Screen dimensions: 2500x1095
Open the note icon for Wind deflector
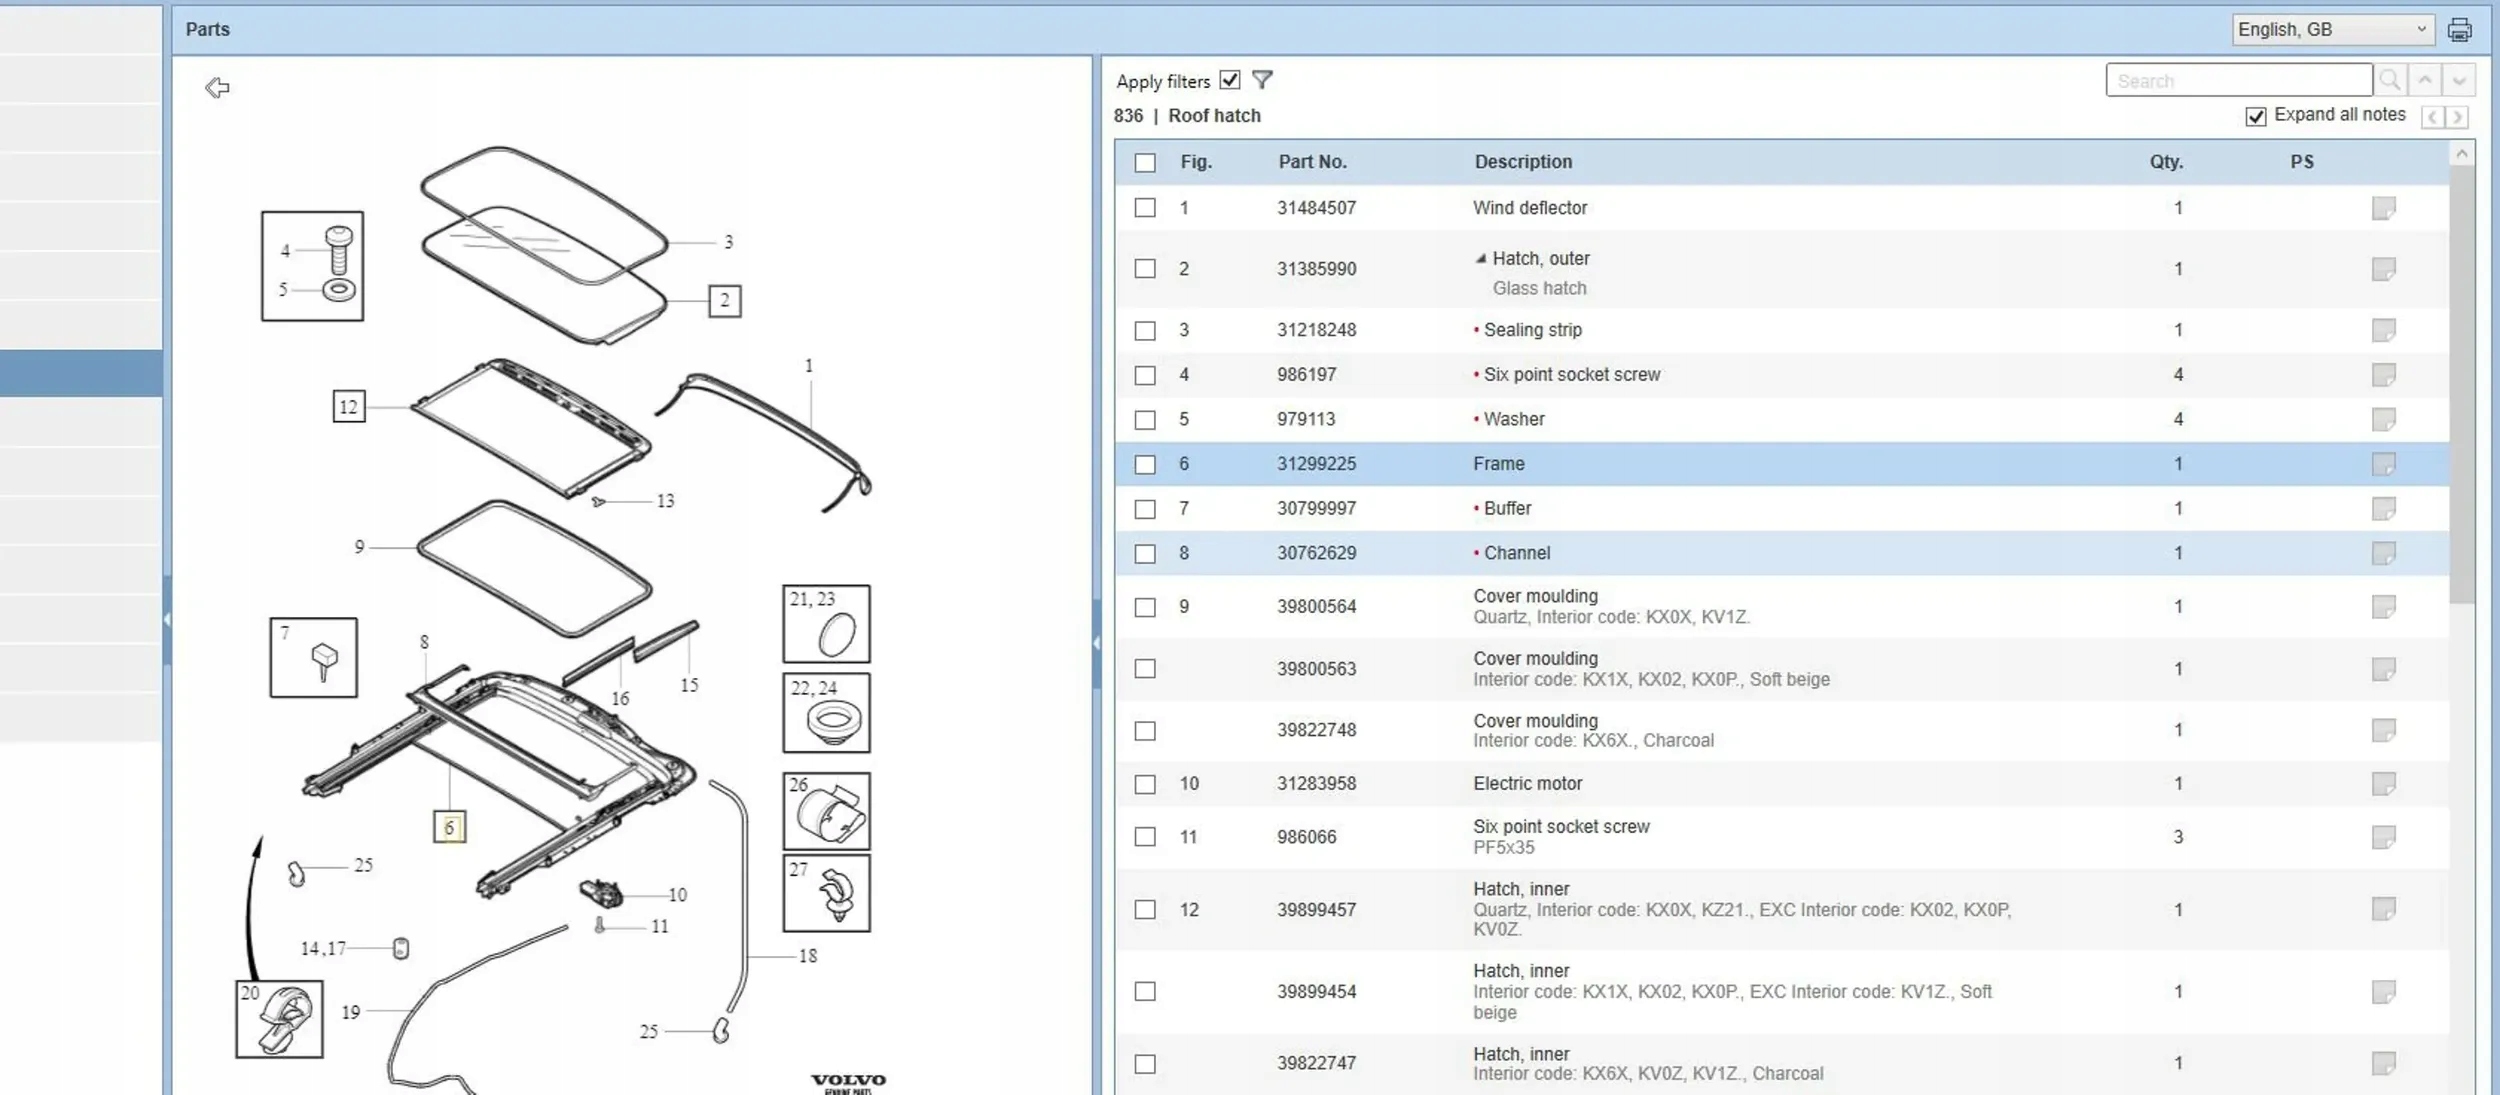click(2383, 208)
